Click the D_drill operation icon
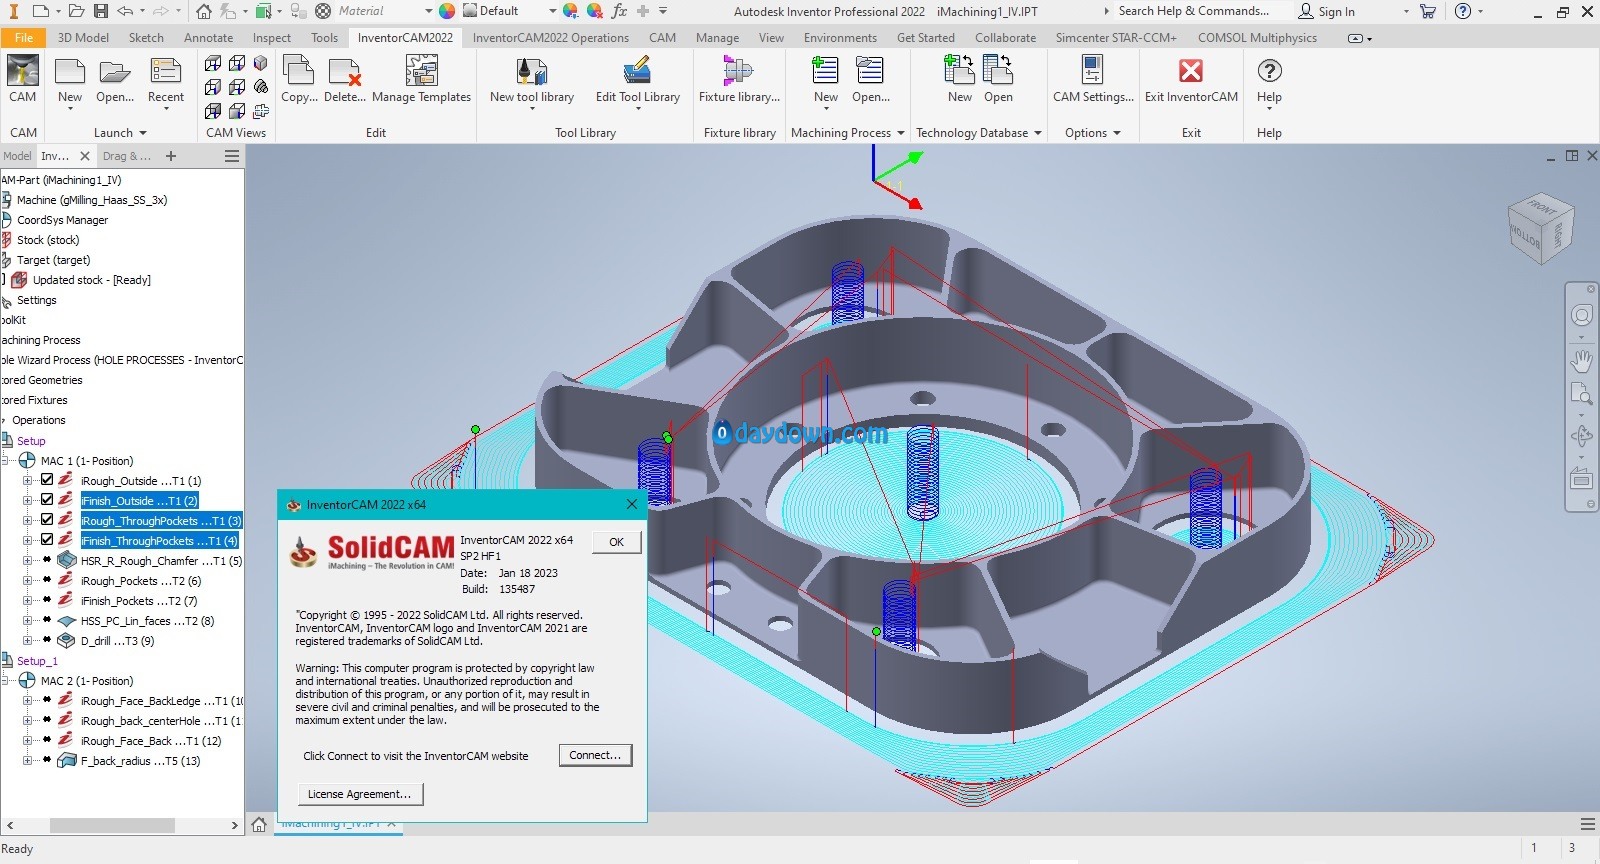 point(67,640)
